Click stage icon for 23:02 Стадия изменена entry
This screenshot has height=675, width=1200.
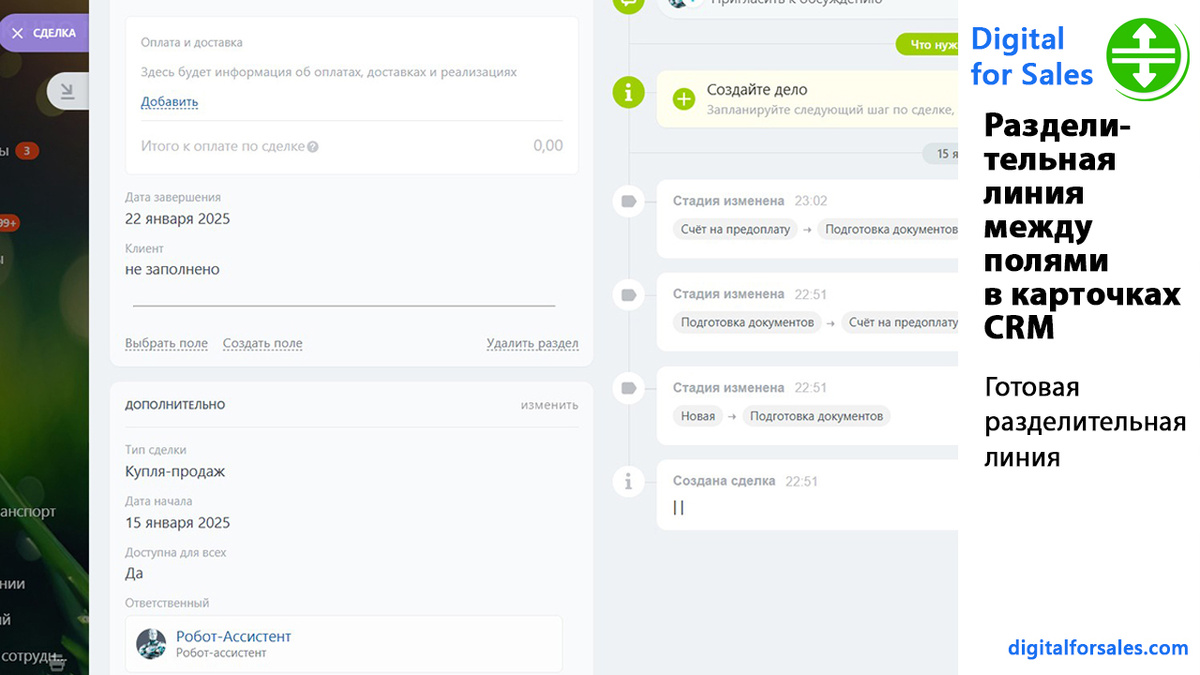pyautogui.click(x=628, y=202)
